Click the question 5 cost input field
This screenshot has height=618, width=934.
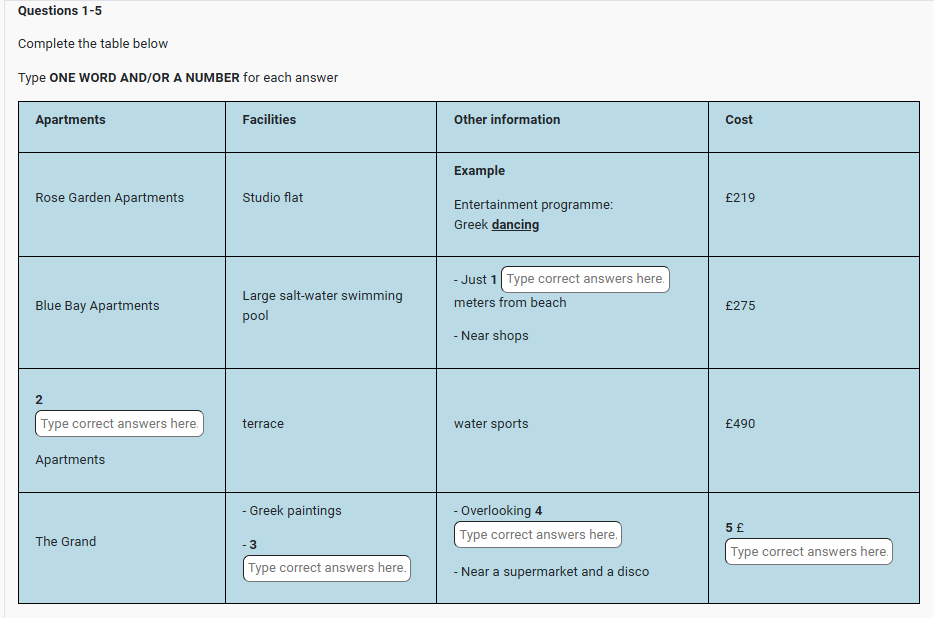[x=808, y=552]
